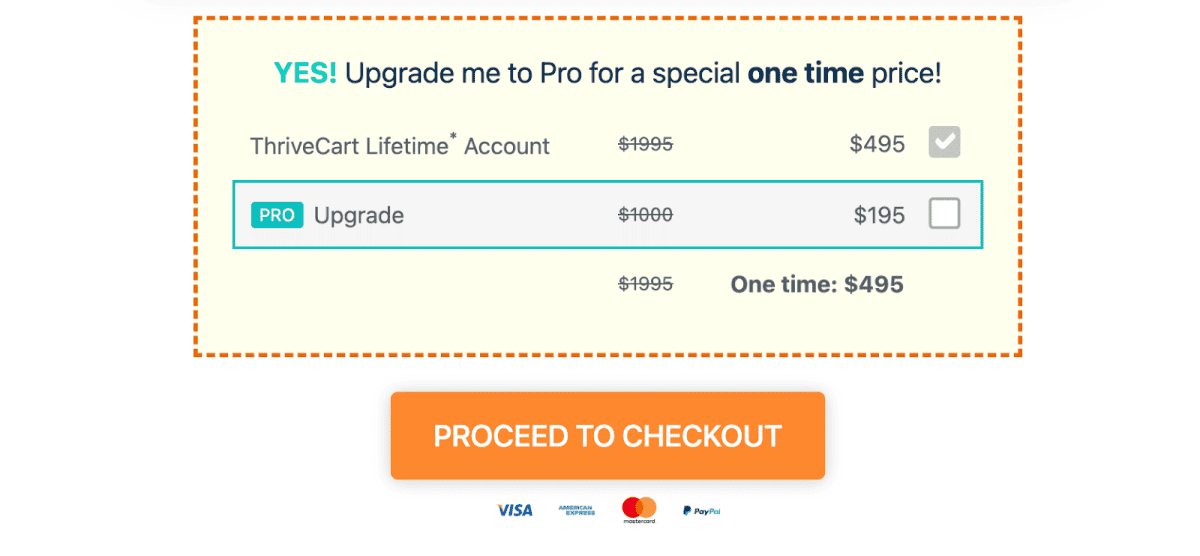Click the PayPal logo
The width and height of the screenshot is (1200, 556).
[702, 510]
